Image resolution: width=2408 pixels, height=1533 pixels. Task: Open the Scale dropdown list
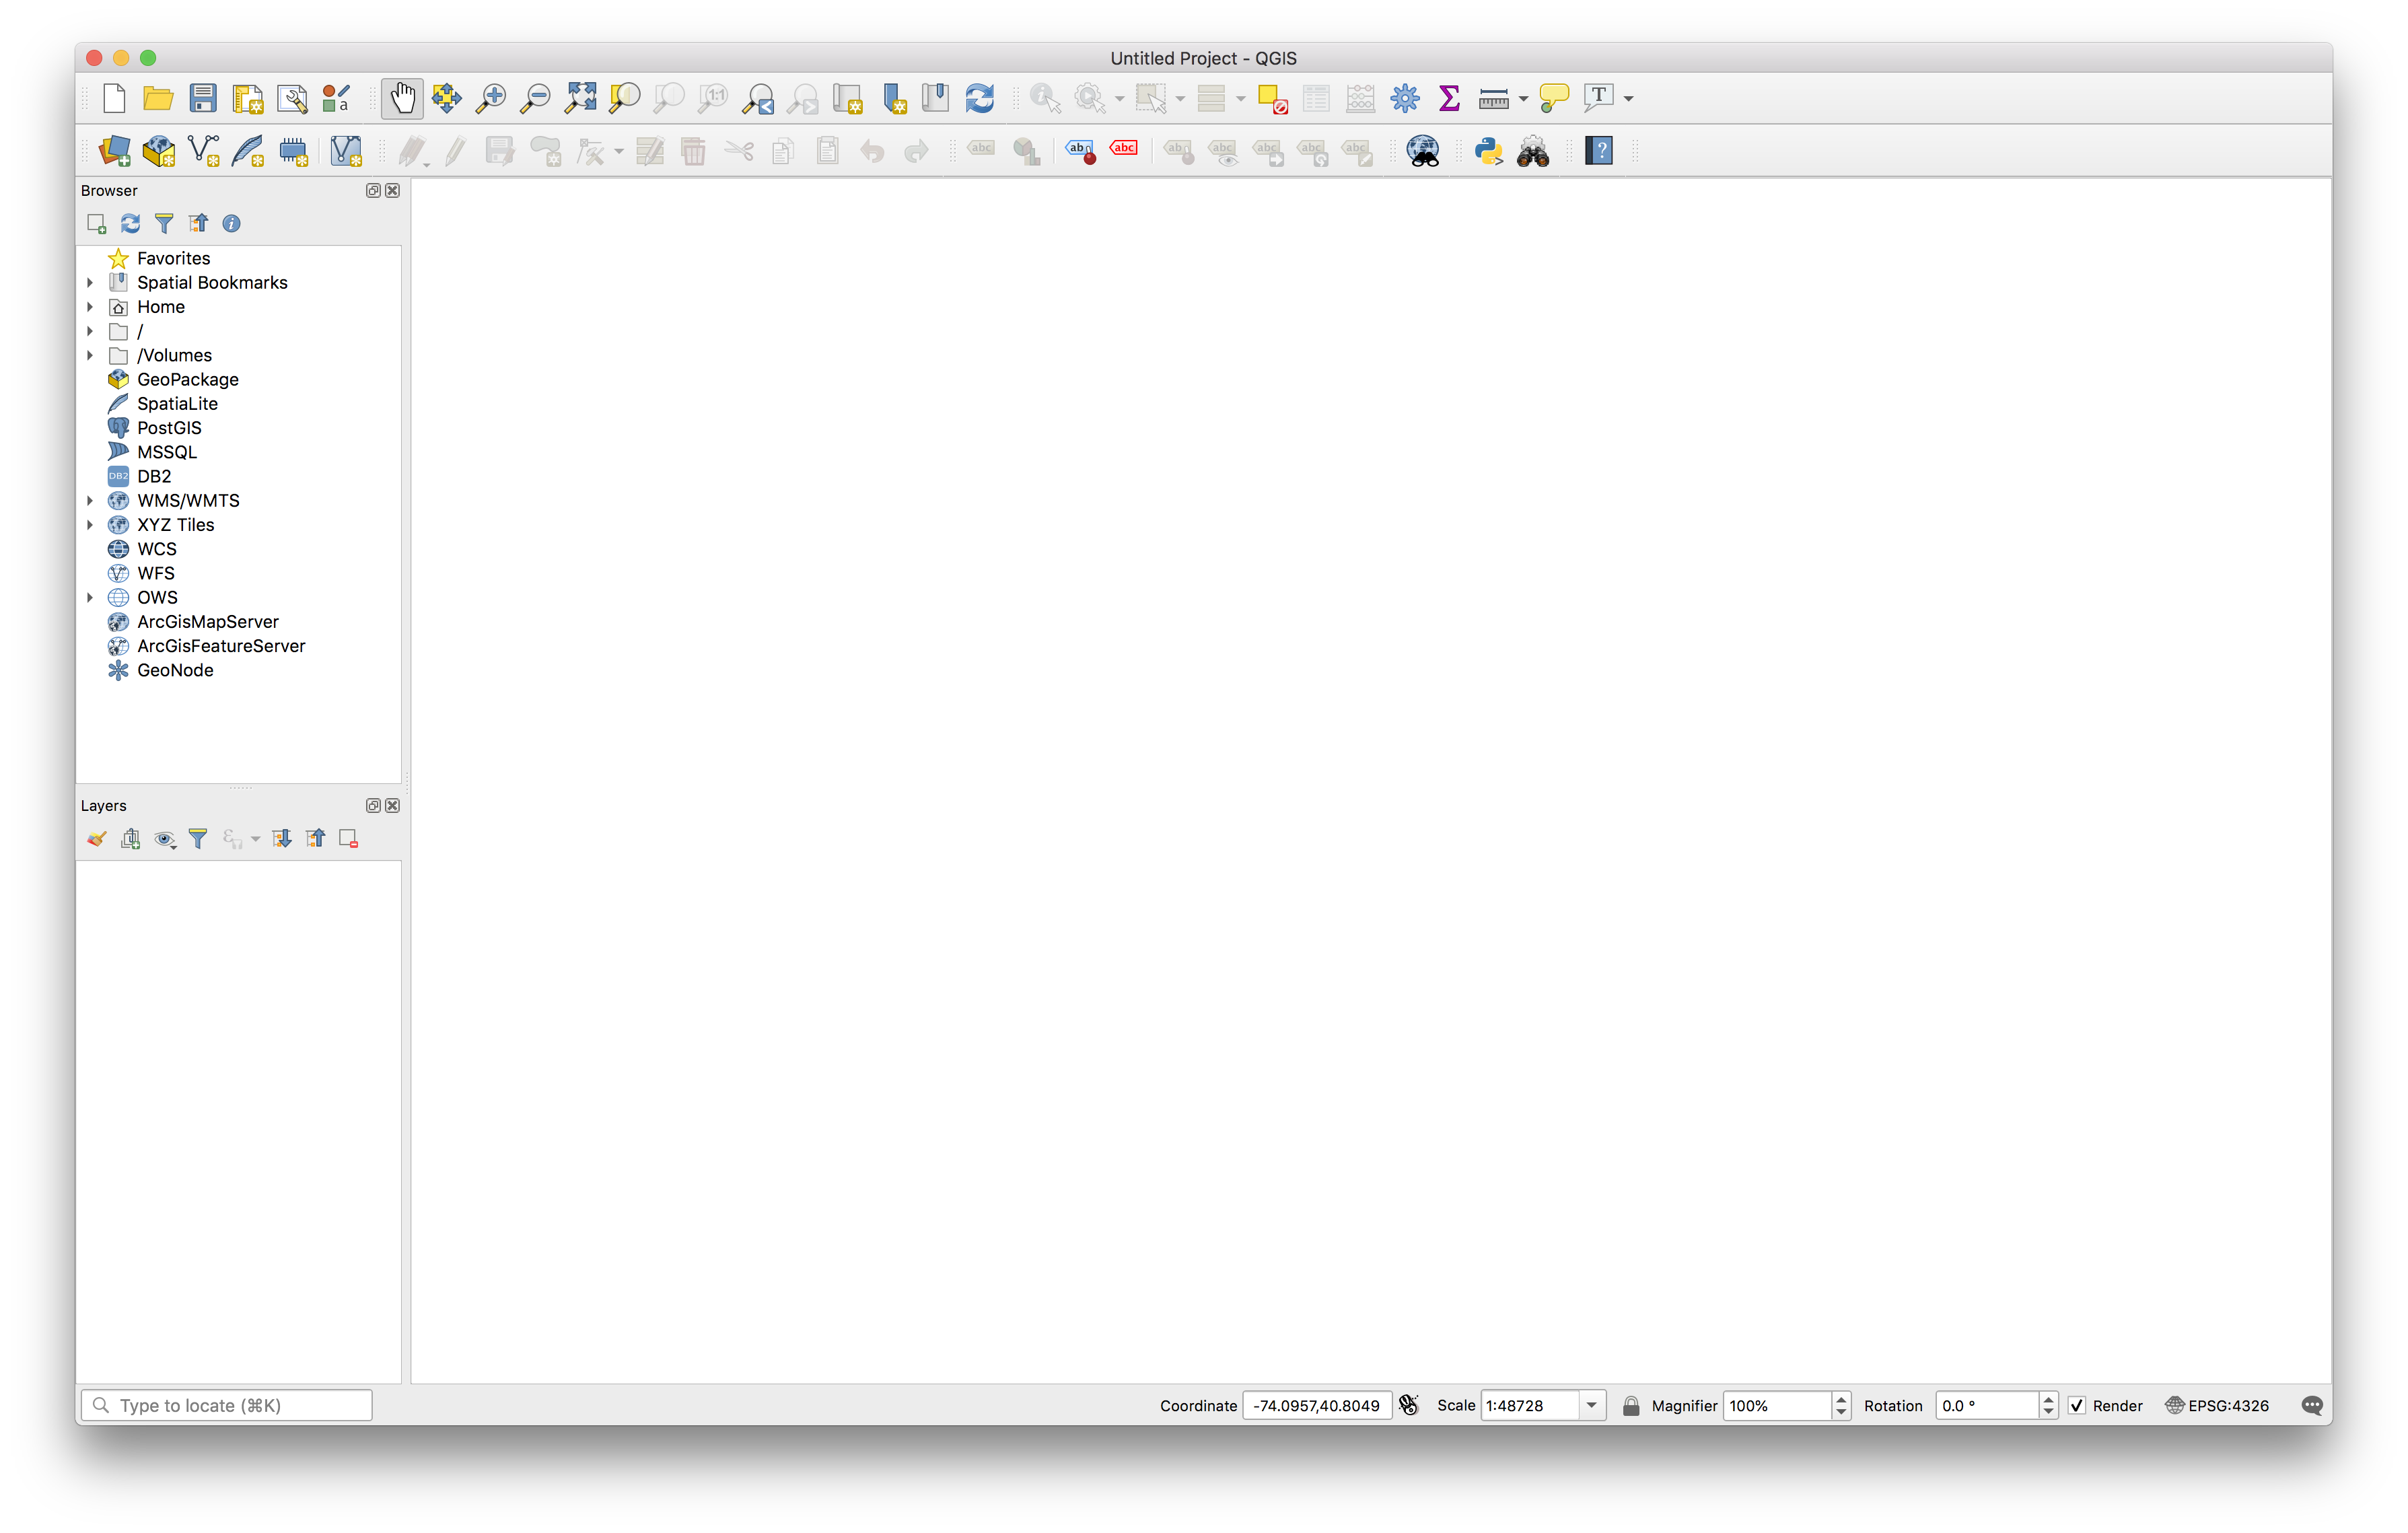pos(1591,1405)
